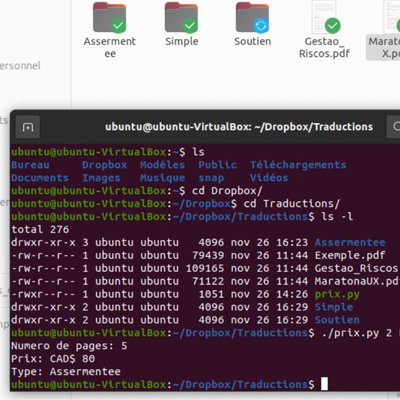Click Exemple.pdf in the terminal listing
This screenshot has height=400, width=400.
pyautogui.click(x=350, y=256)
